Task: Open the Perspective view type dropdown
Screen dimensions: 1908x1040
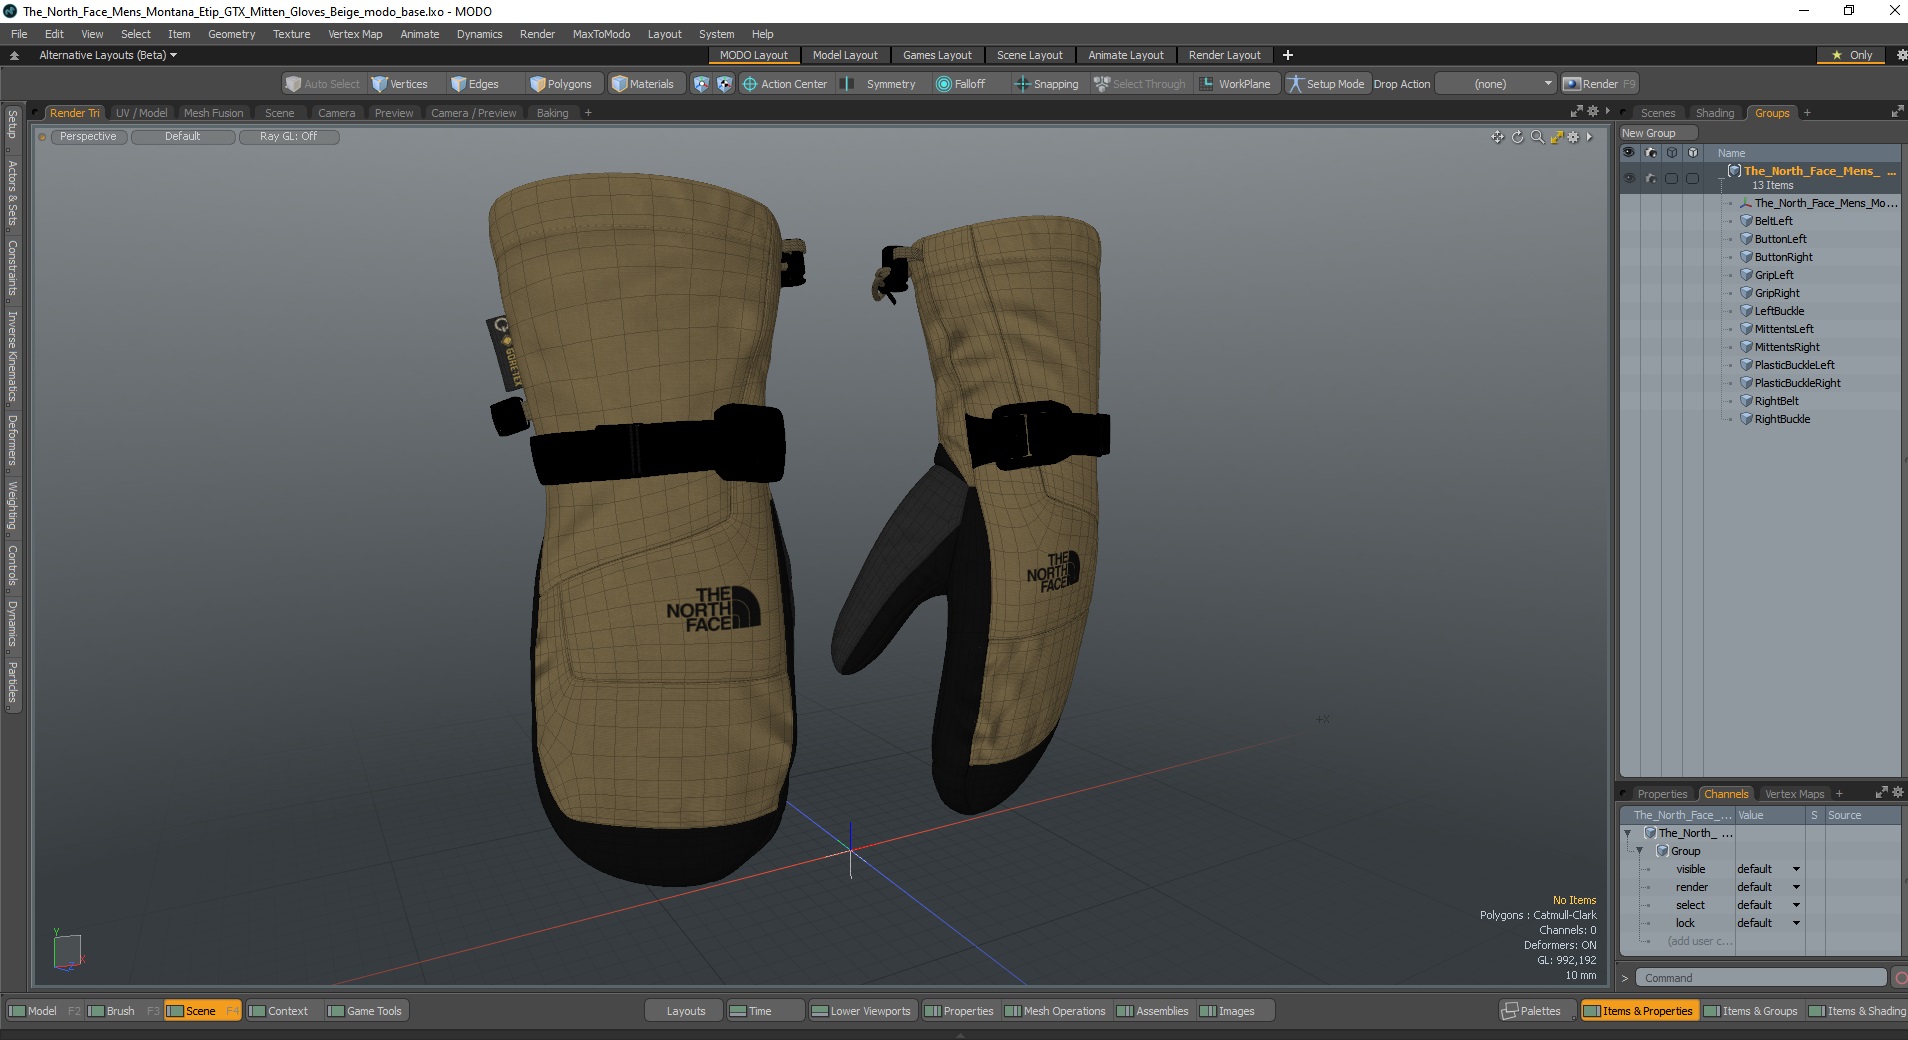Action: pyautogui.click(x=88, y=137)
